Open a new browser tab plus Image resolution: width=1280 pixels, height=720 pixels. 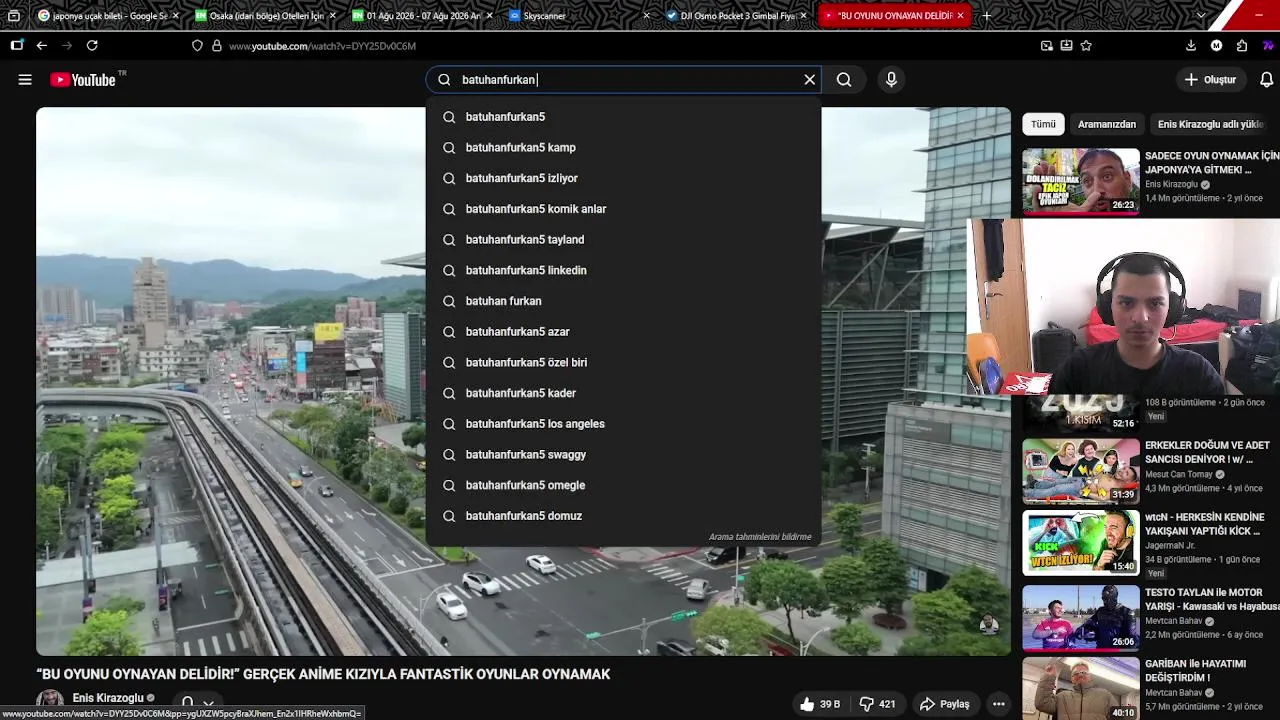tap(987, 16)
